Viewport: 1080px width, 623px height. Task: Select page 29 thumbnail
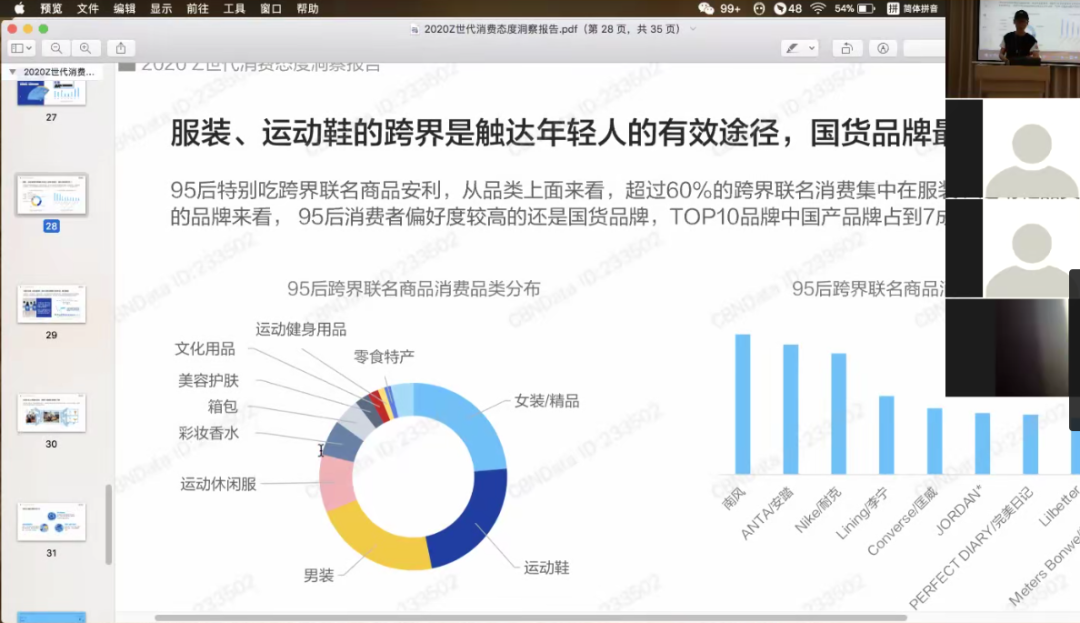point(52,304)
